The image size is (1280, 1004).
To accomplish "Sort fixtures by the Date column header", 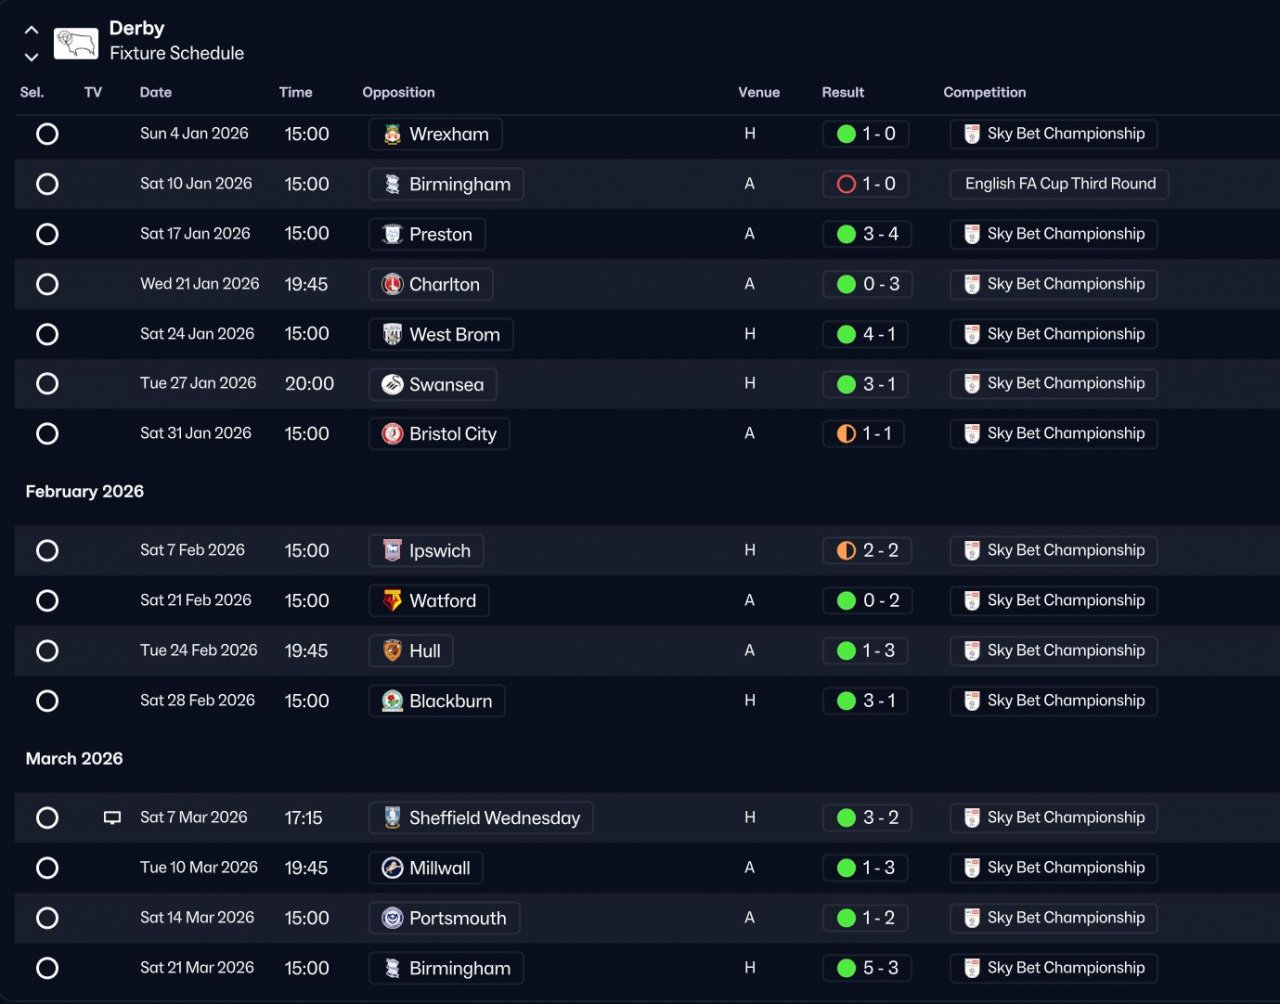I will tap(156, 92).
